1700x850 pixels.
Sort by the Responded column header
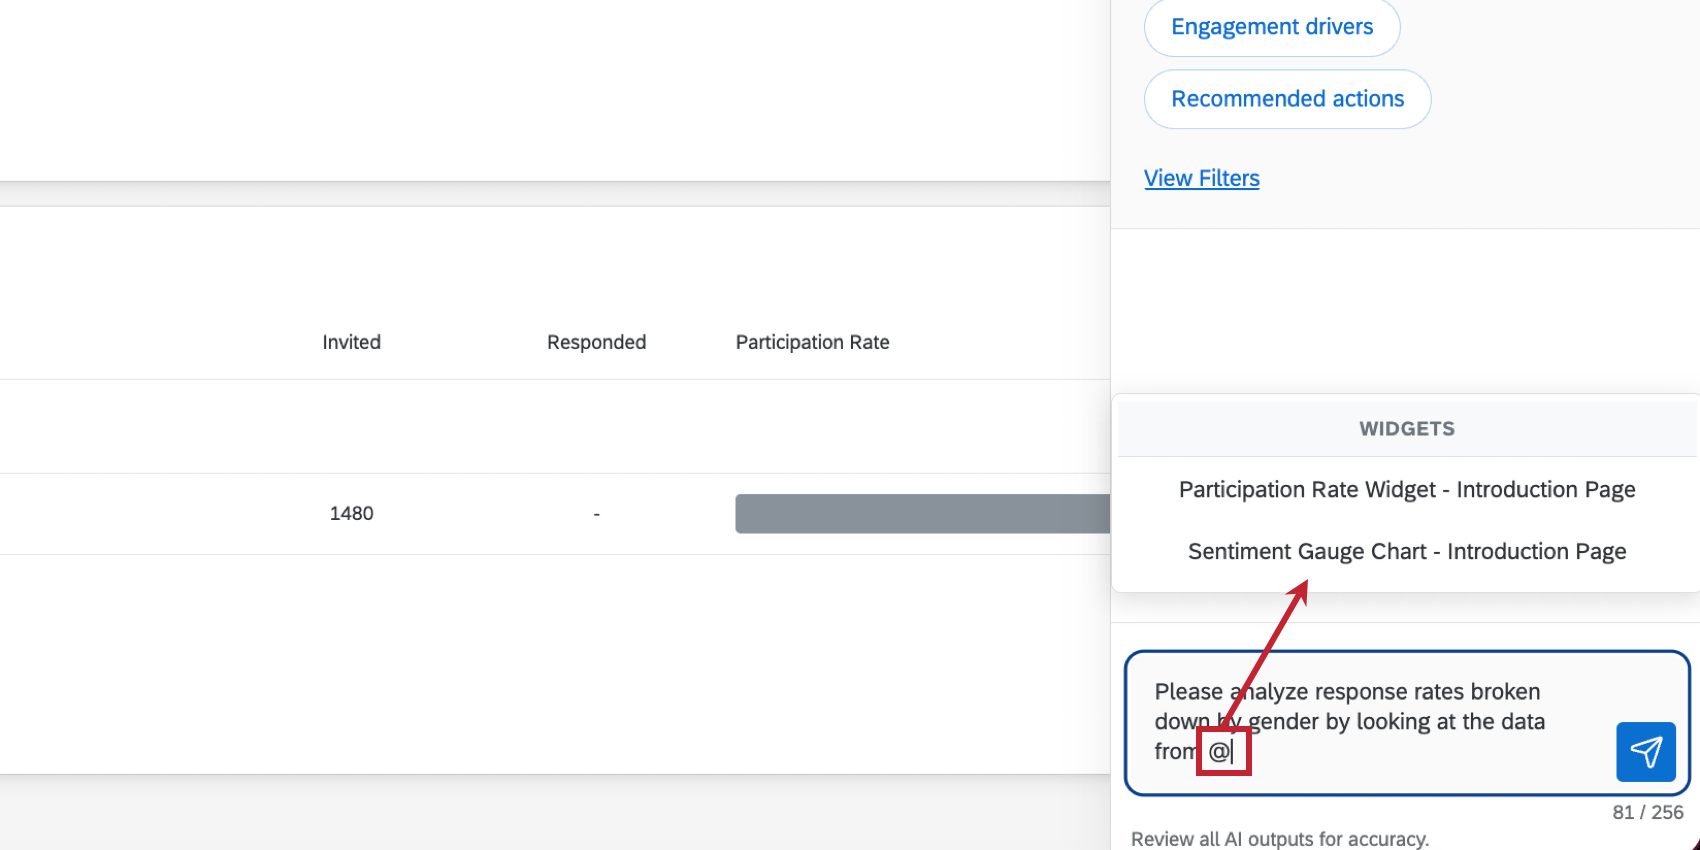(x=596, y=342)
